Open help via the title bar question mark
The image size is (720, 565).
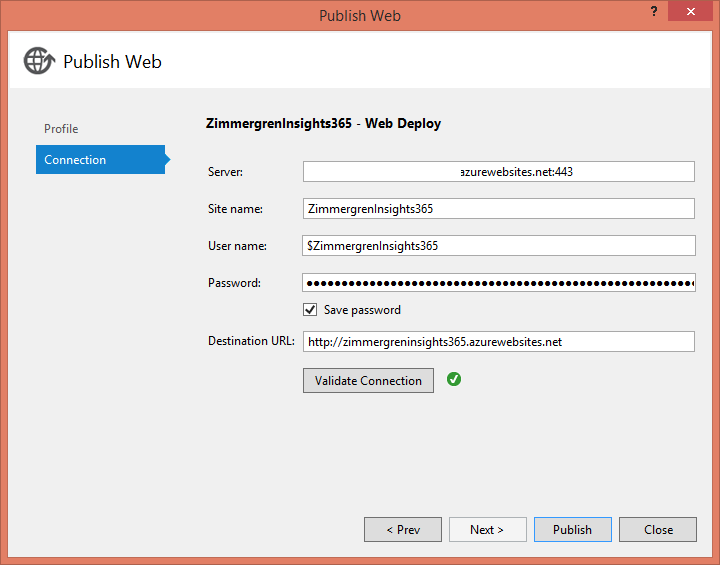tap(657, 13)
